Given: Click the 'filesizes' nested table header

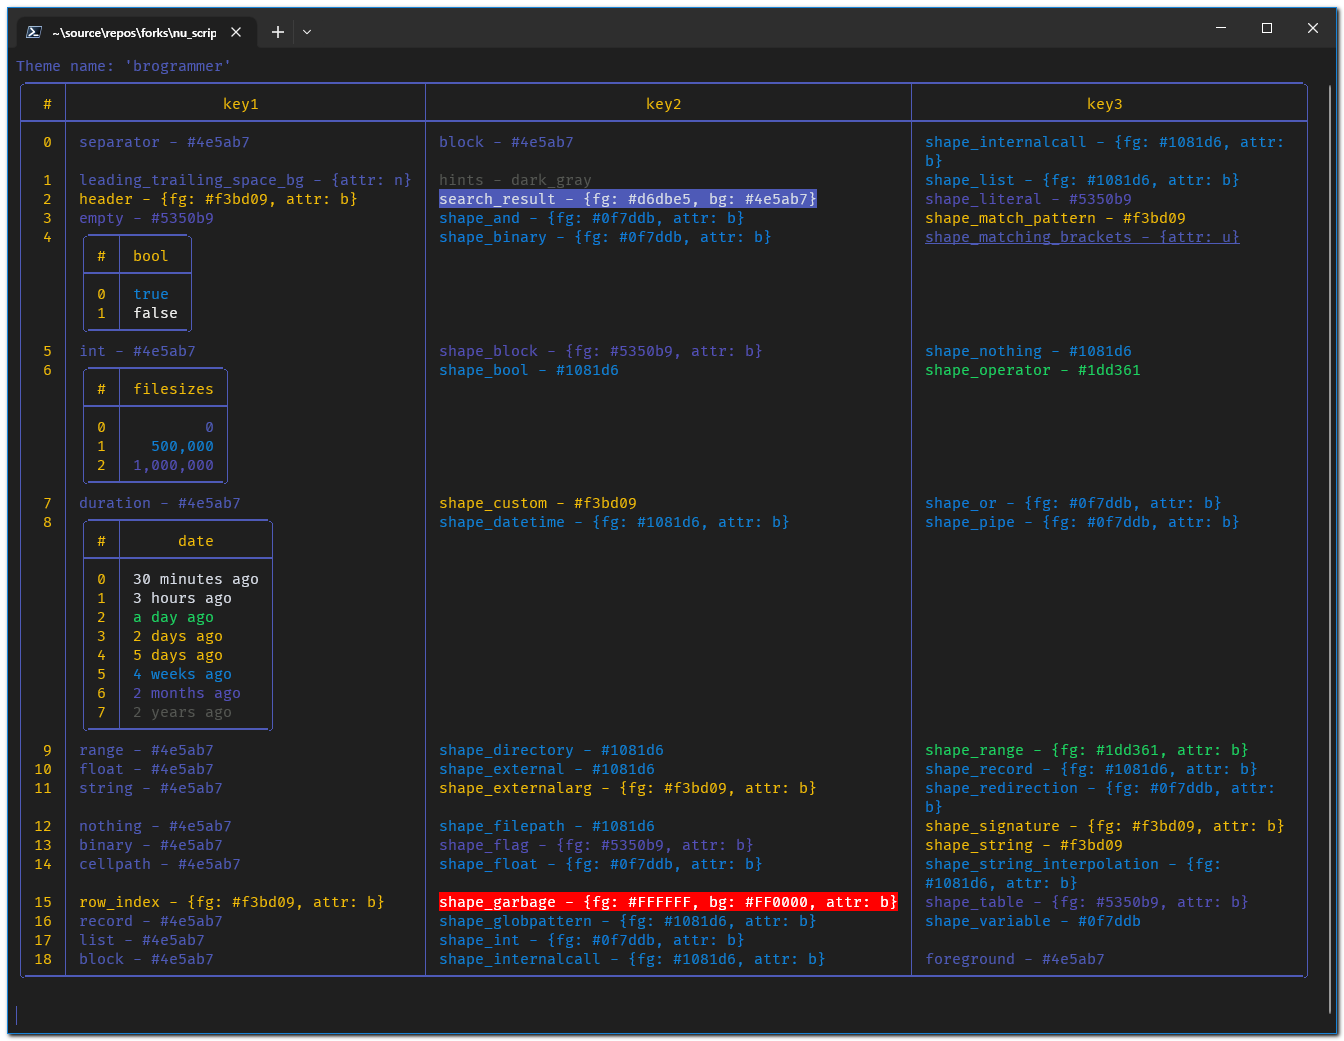Looking at the screenshot, I should [173, 389].
